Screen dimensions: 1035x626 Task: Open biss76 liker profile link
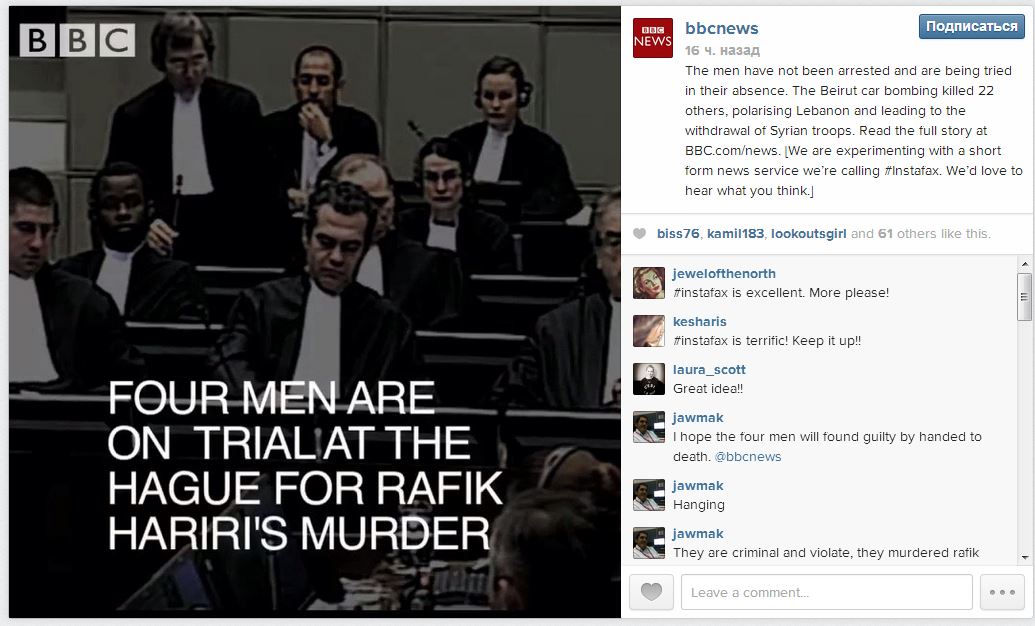click(x=678, y=234)
